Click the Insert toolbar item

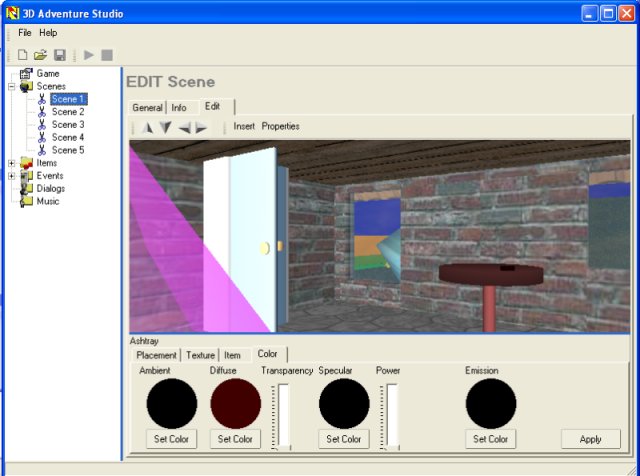(244, 127)
